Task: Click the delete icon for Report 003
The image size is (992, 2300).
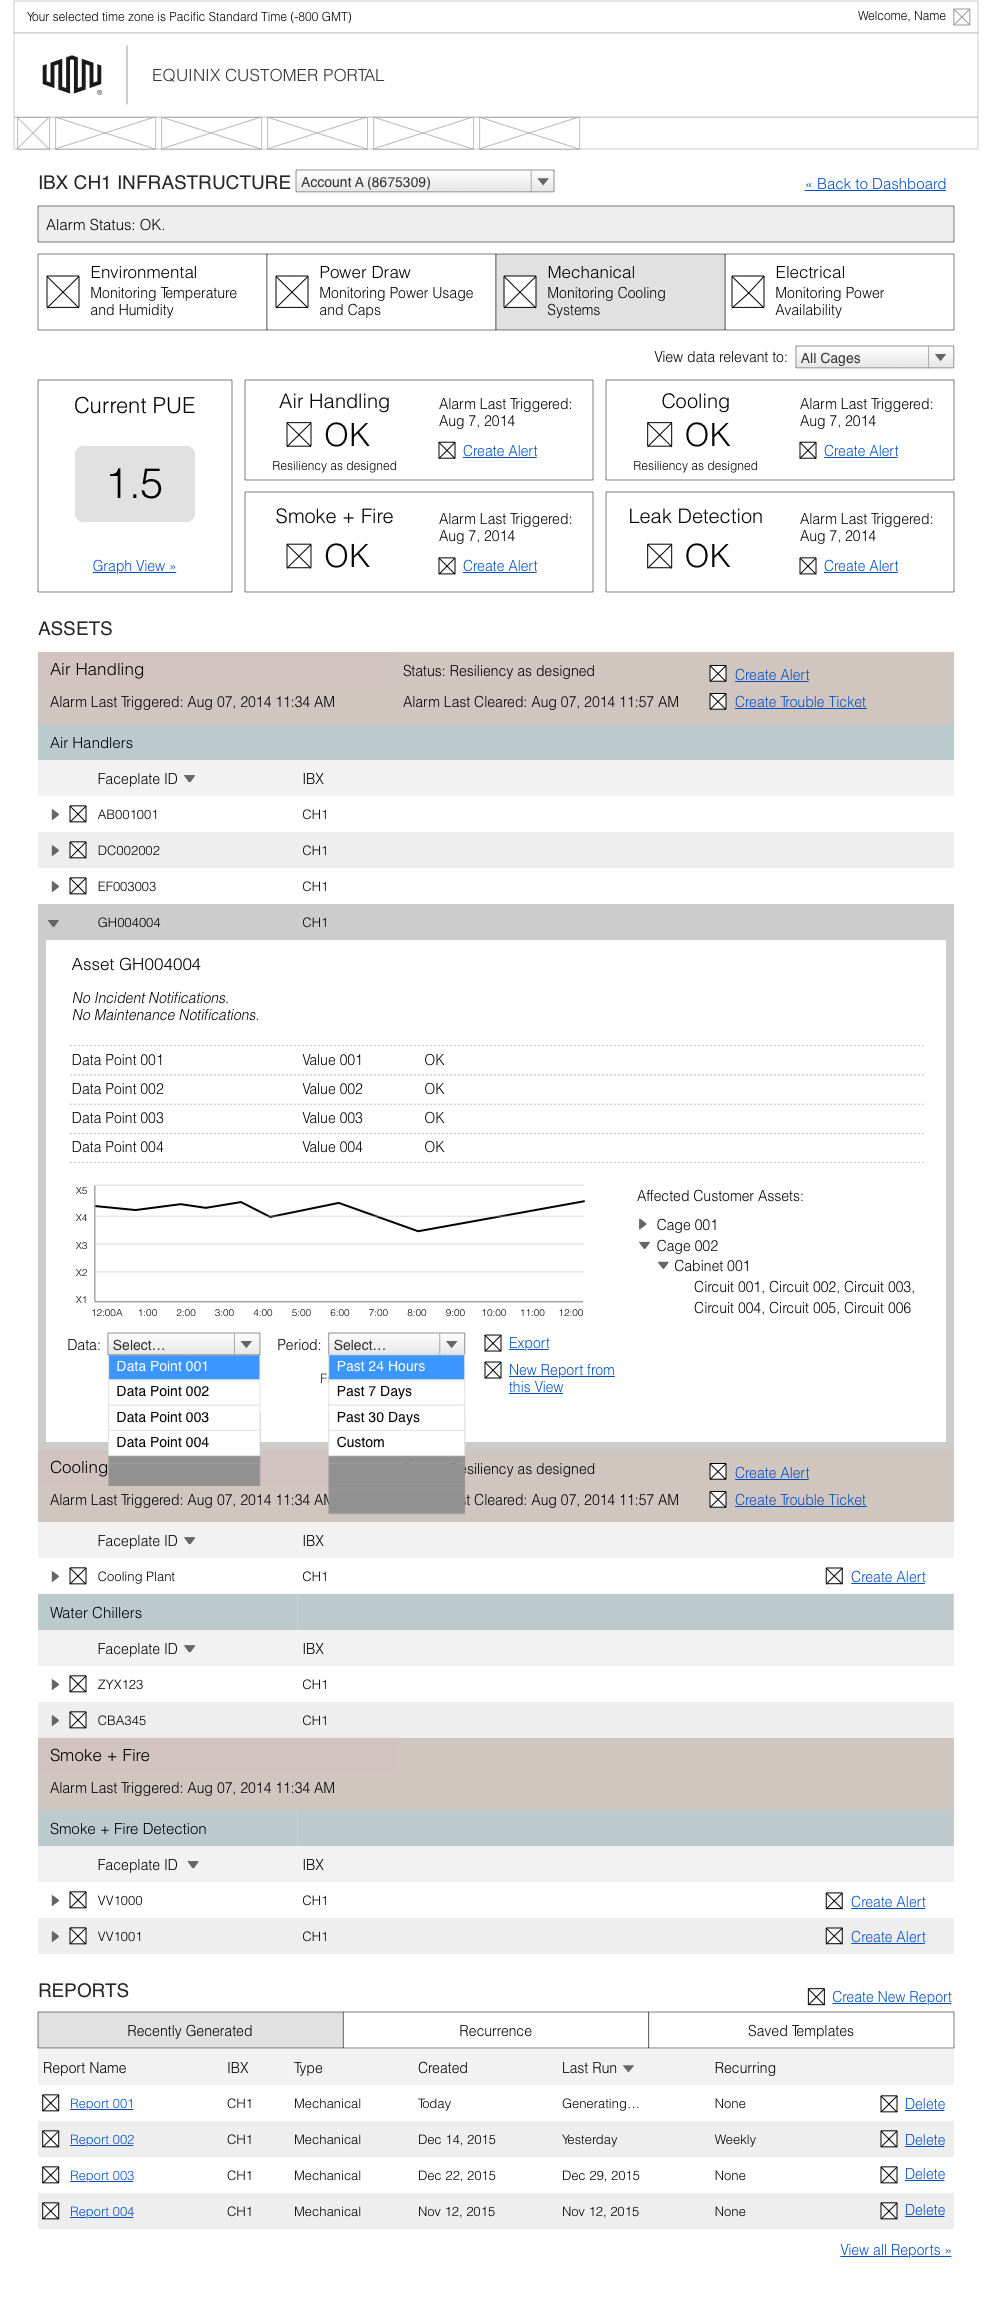Action: tap(889, 2175)
